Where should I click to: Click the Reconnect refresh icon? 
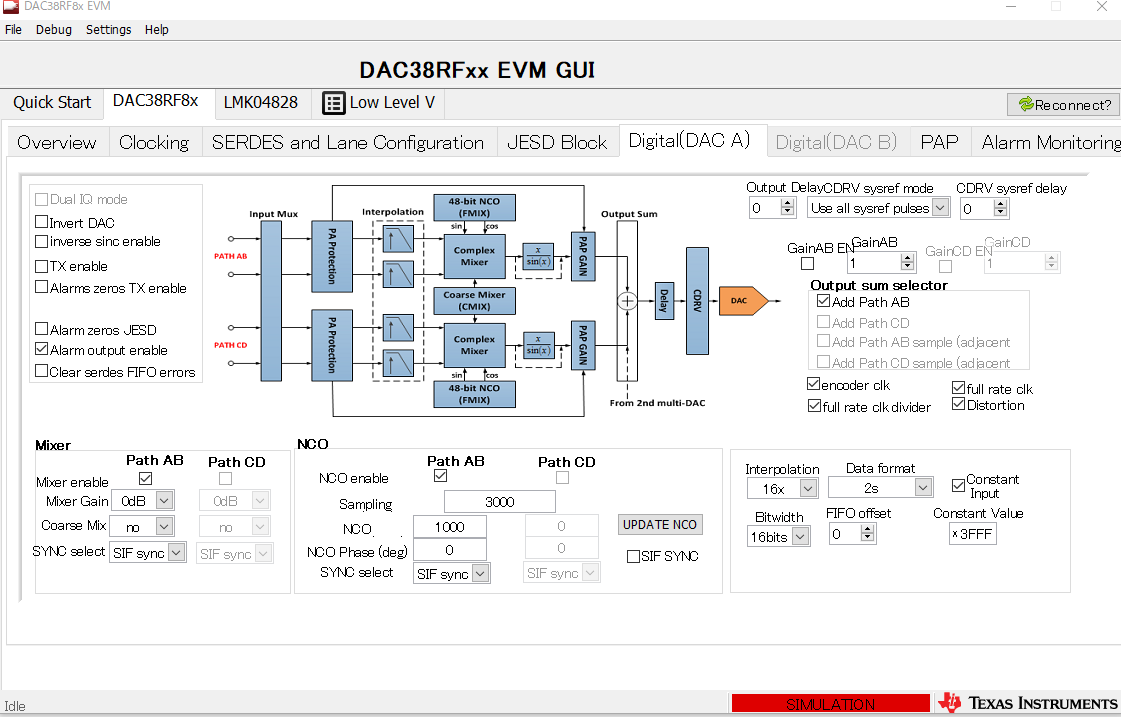click(1026, 104)
